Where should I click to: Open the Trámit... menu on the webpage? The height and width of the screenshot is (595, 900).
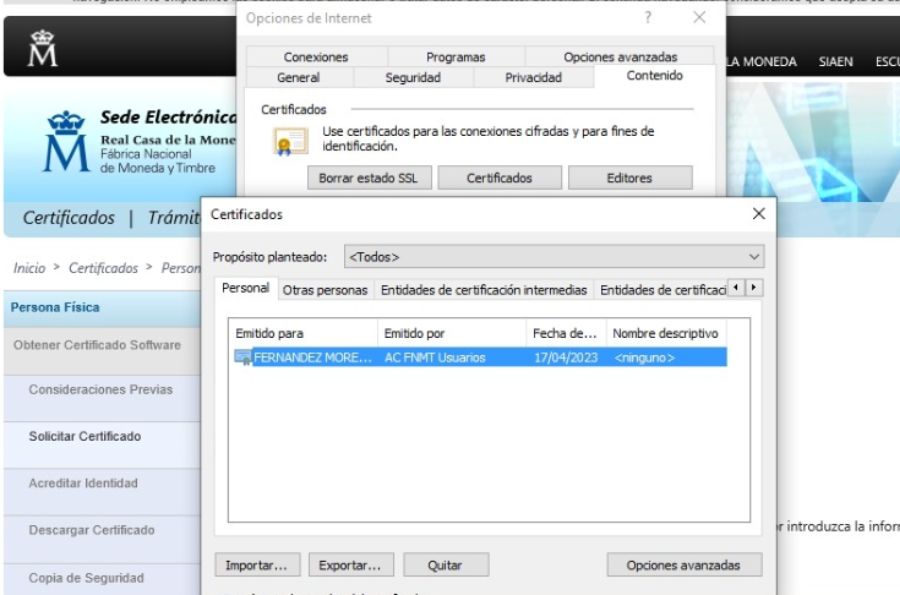click(x=174, y=218)
